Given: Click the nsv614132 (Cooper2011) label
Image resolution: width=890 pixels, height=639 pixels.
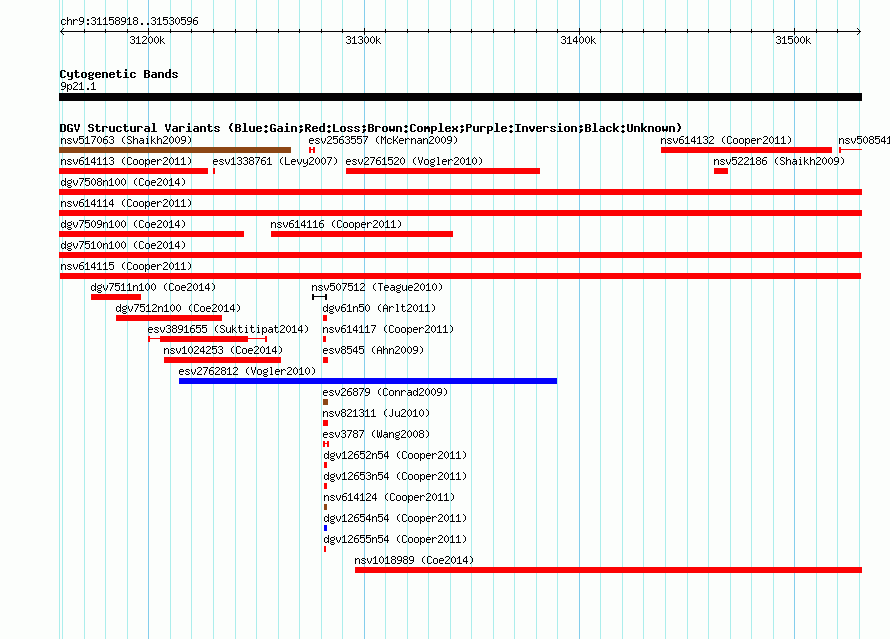Looking at the screenshot, I should (x=726, y=140).
